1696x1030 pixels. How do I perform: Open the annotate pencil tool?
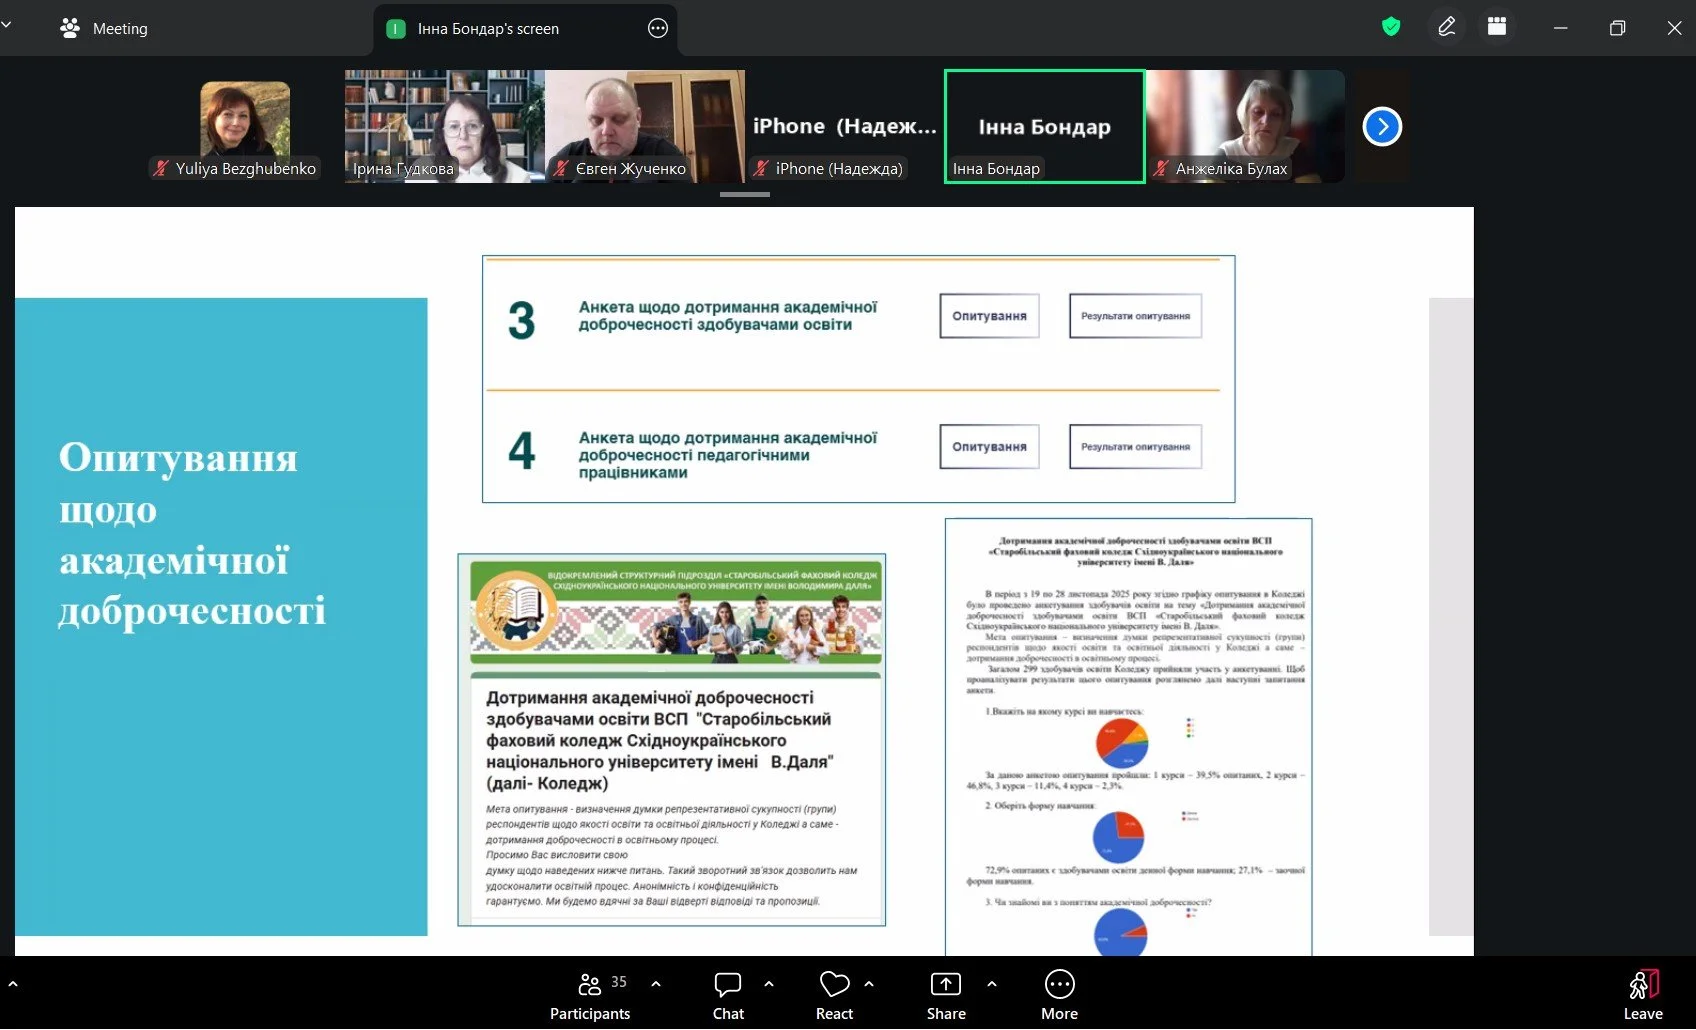pyautogui.click(x=1446, y=27)
